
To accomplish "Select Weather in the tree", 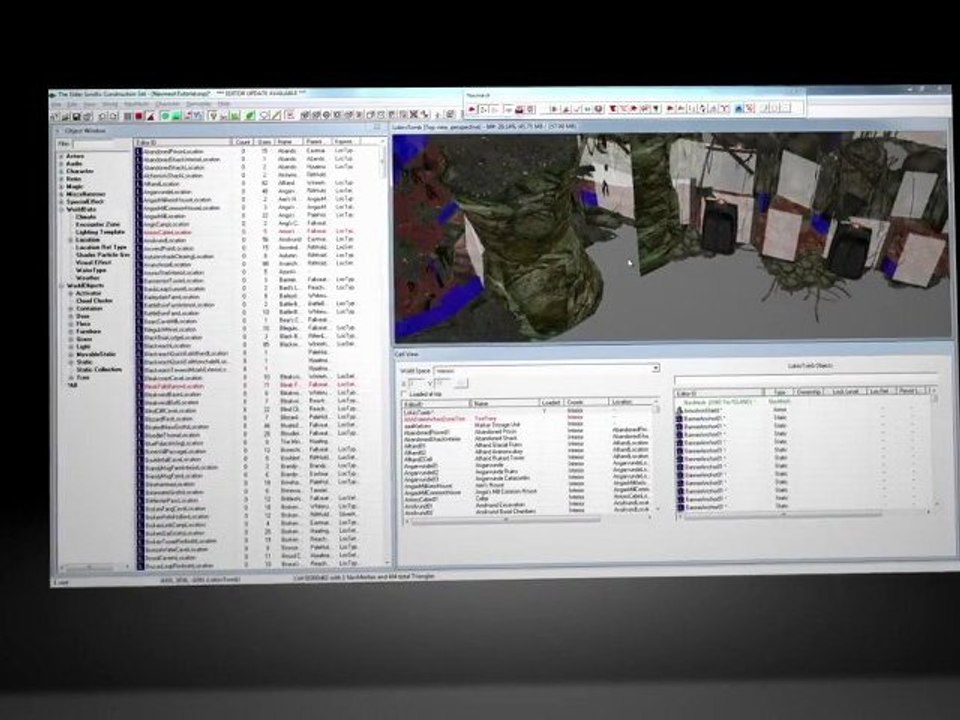I will click(x=88, y=277).
